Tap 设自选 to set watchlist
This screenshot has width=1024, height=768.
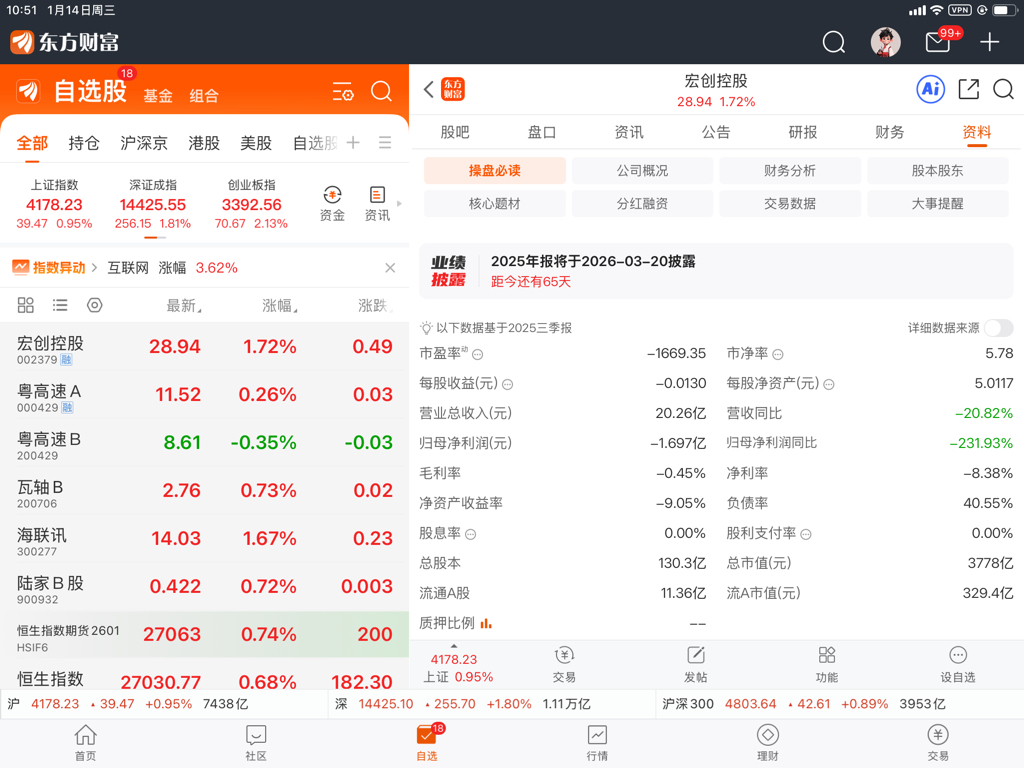(957, 665)
